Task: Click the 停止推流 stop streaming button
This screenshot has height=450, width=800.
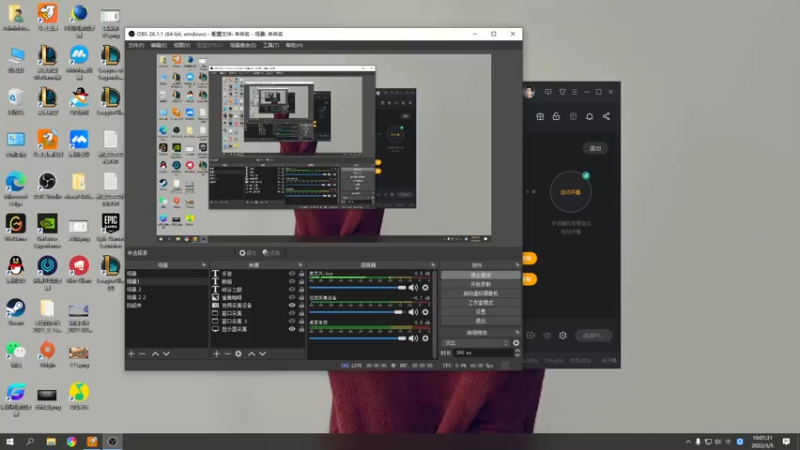Action: 481,275
